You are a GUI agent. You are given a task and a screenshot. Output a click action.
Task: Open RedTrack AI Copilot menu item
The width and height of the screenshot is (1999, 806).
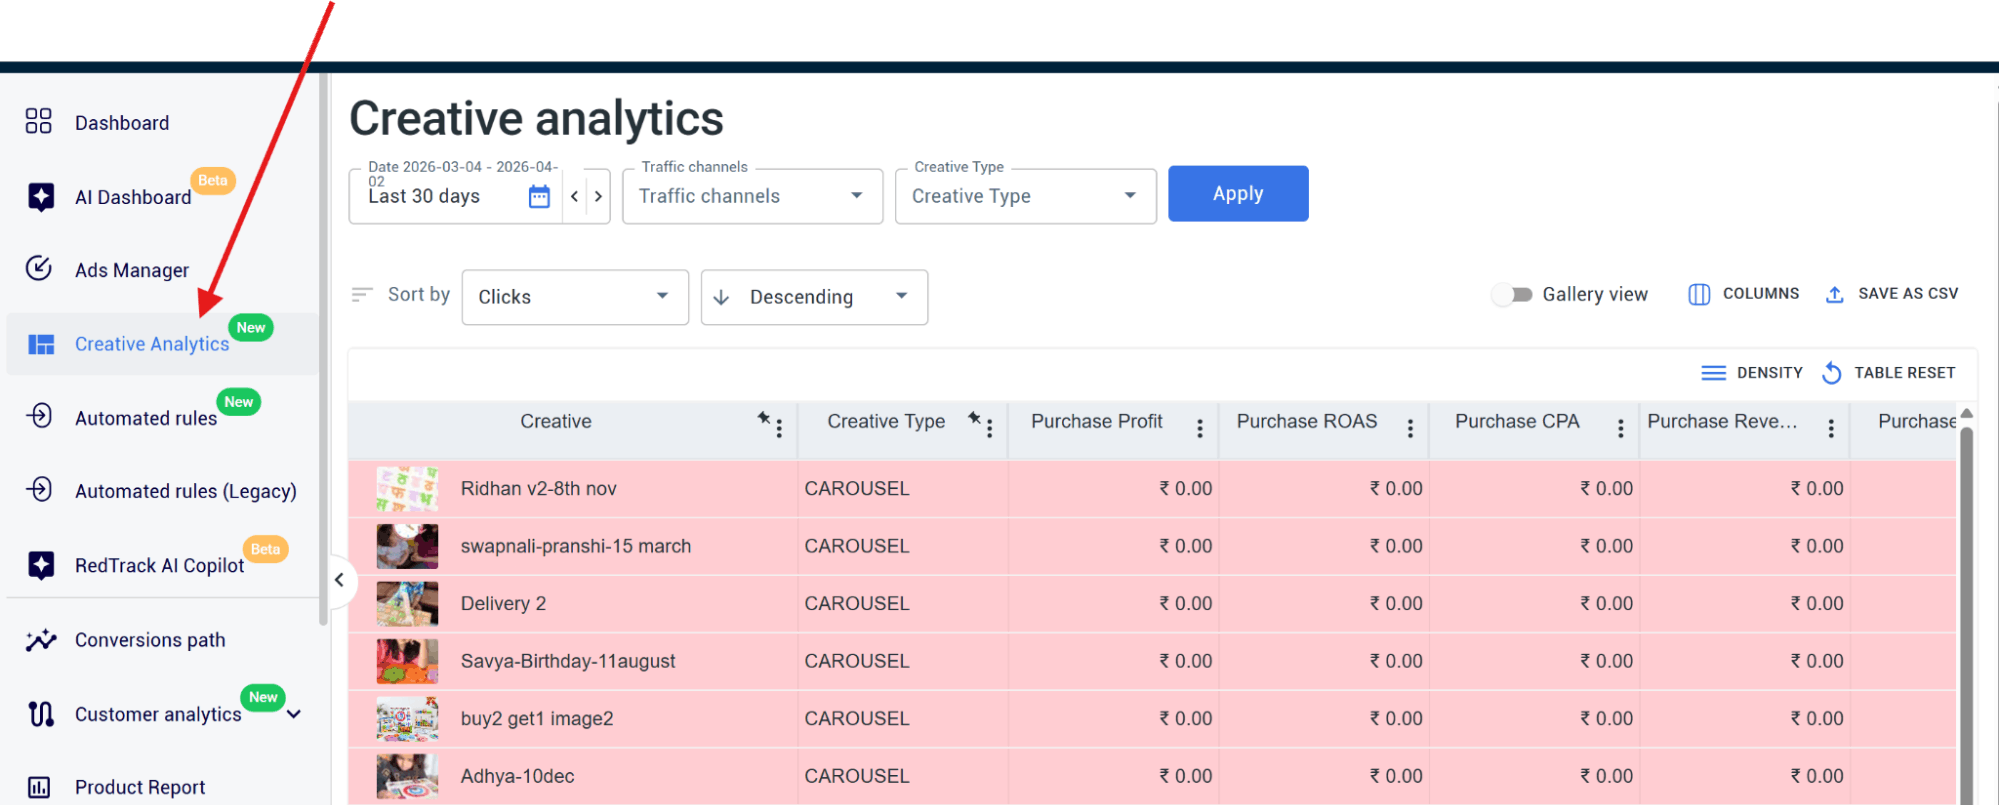pyautogui.click(x=160, y=566)
